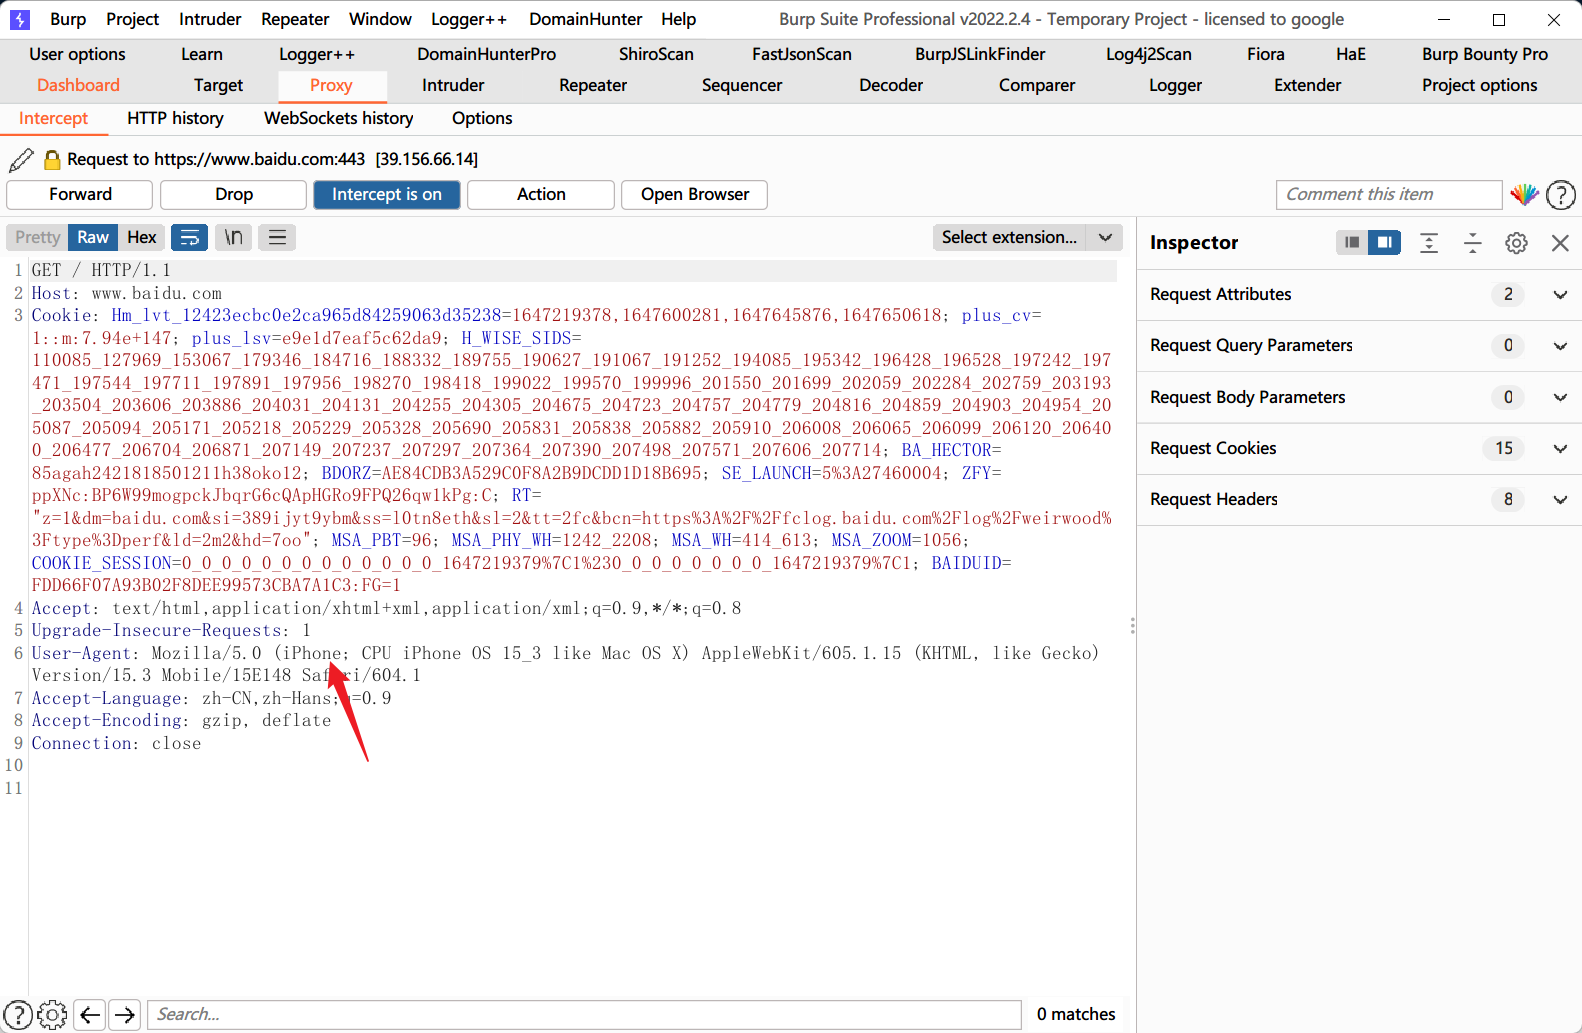Open help icon next to comment field
This screenshot has width=1582, height=1033.
tap(1560, 194)
